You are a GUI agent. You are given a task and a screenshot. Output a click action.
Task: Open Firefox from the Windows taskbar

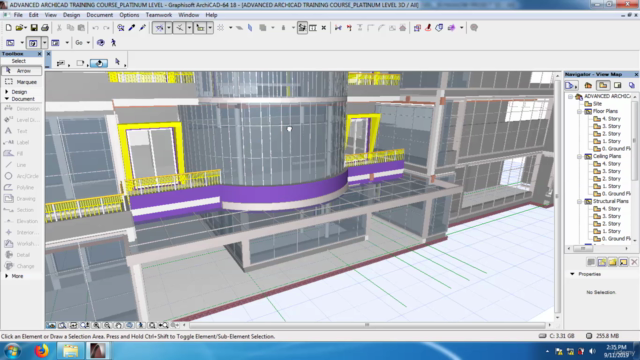(x=41, y=351)
